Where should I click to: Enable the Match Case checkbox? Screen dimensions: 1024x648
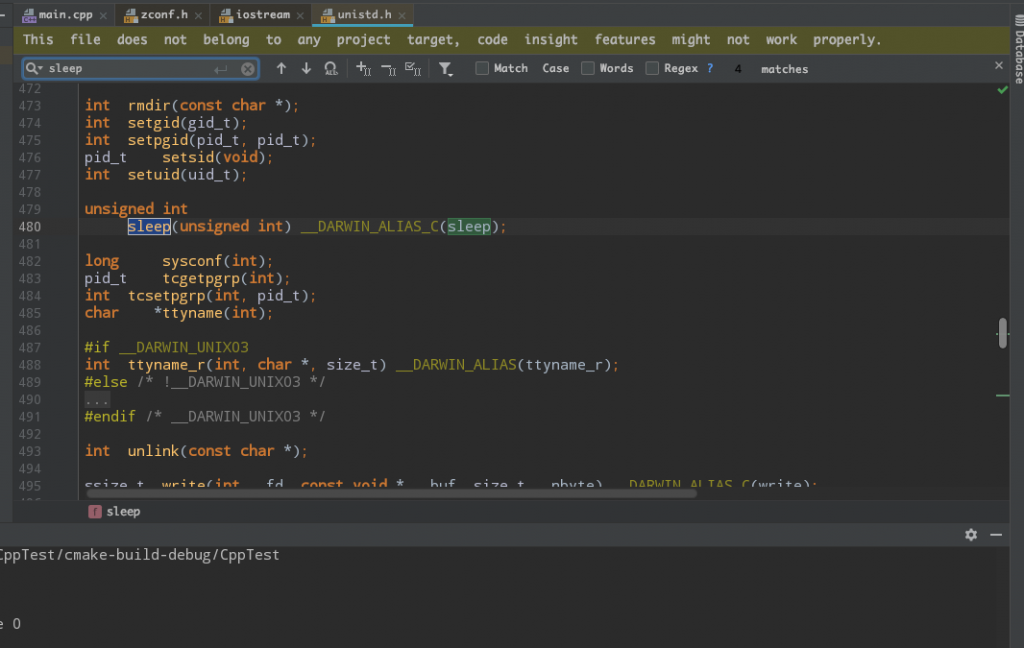[x=482, y=68]
